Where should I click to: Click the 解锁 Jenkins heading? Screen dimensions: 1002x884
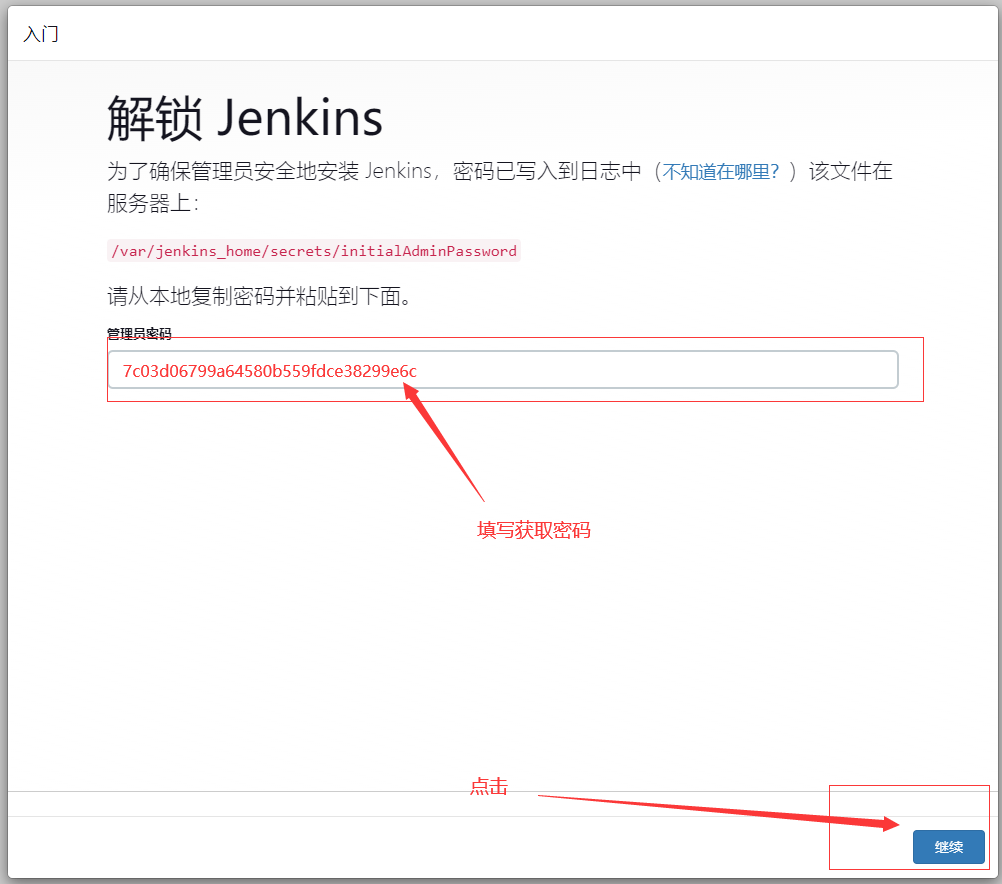(245, 118)
